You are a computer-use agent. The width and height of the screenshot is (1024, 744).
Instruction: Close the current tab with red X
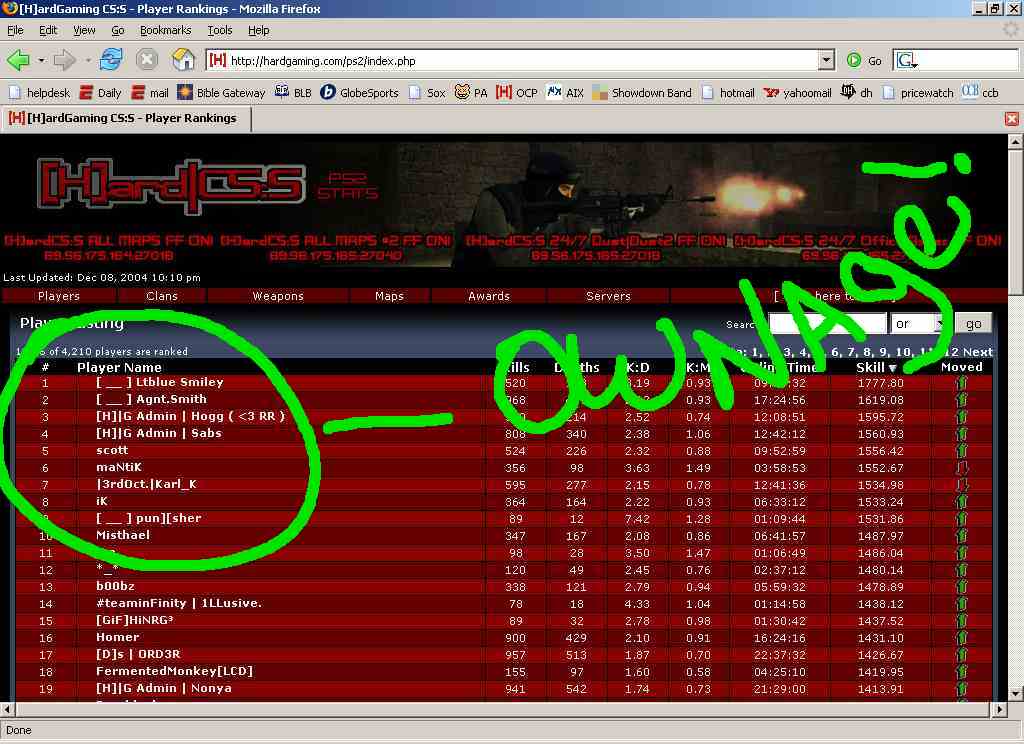point(1011,119)
